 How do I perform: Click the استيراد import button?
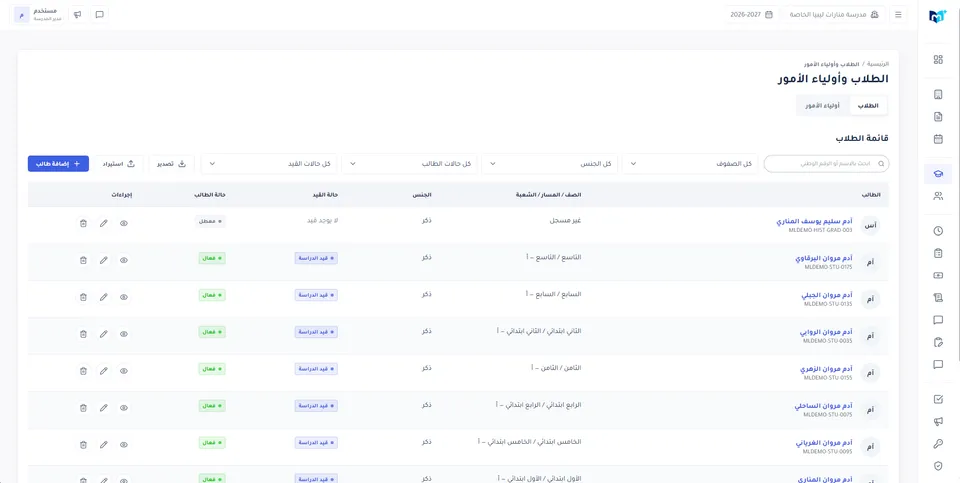click(119, 163)
